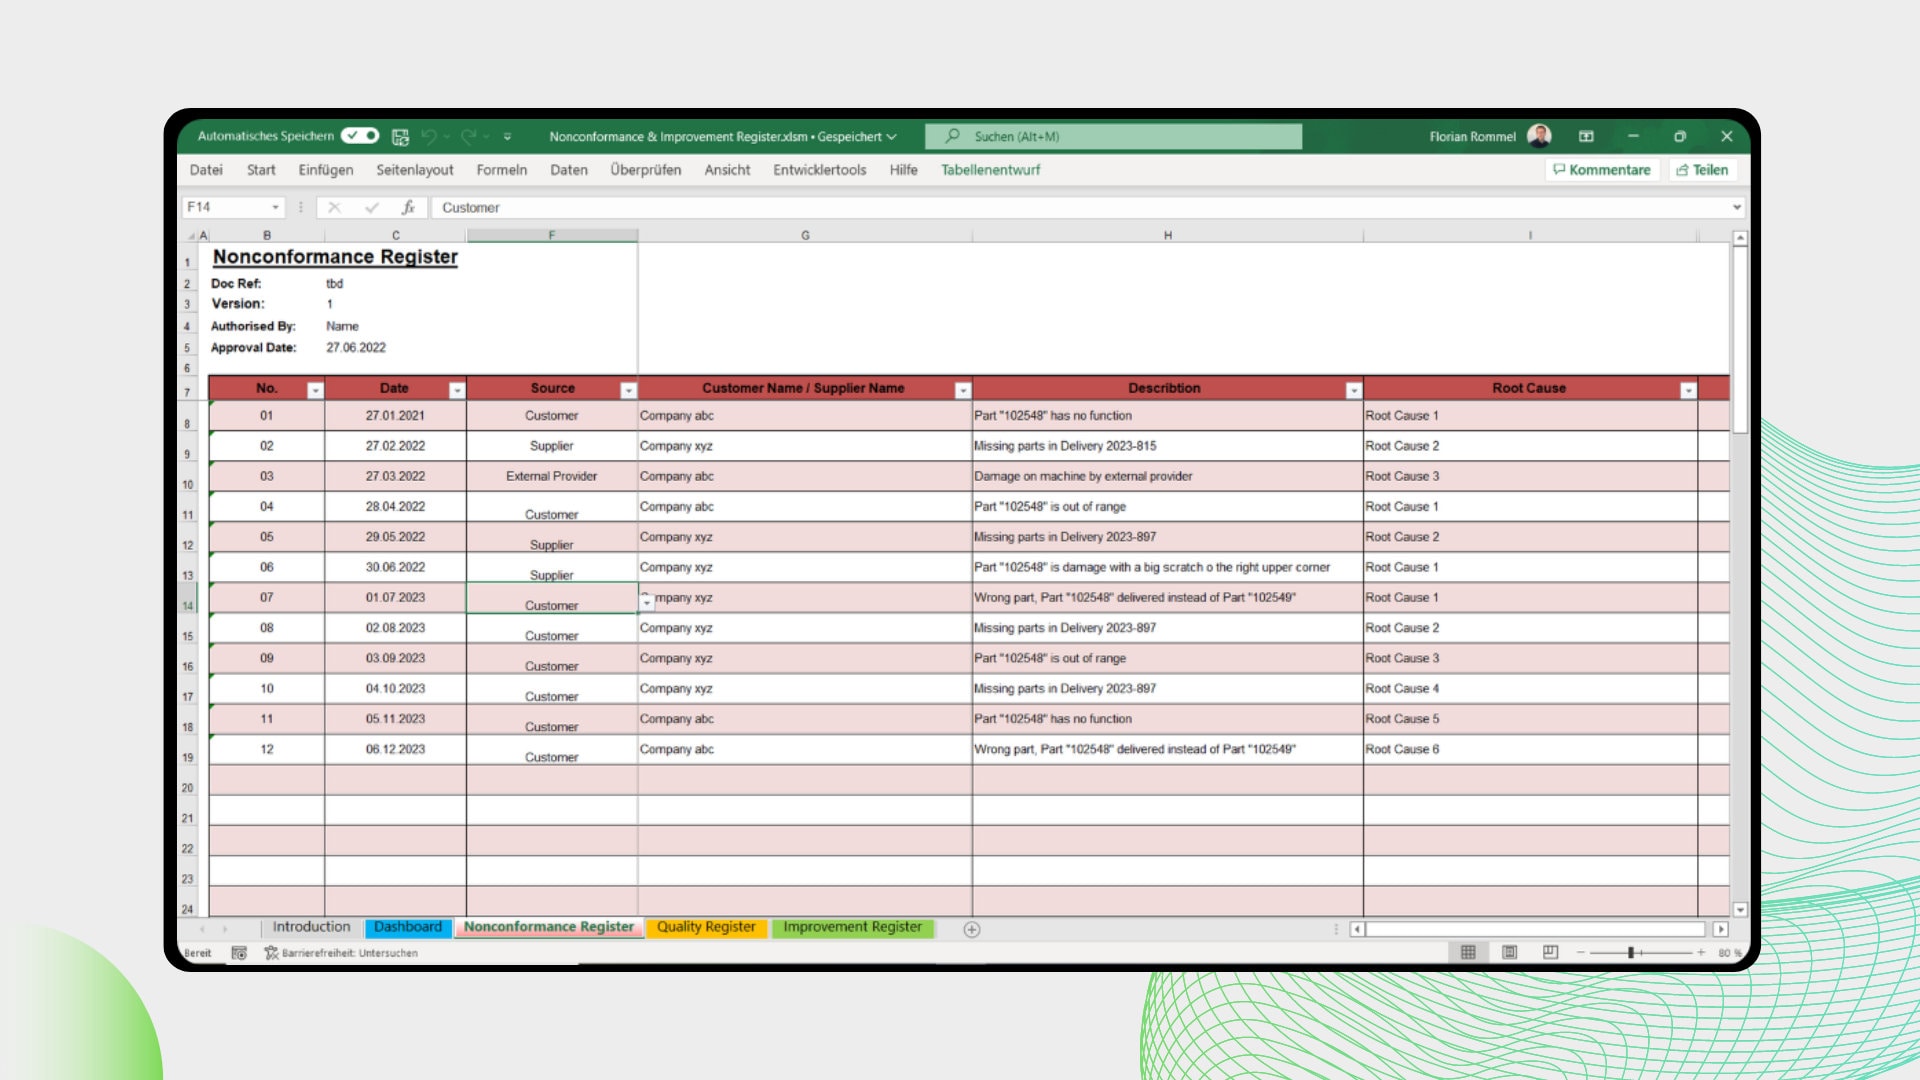Screen dimensions: 1920x1080
Task: Click the next sheet navigation arrow
Action: pyautogui.click(x=225, y=930)
